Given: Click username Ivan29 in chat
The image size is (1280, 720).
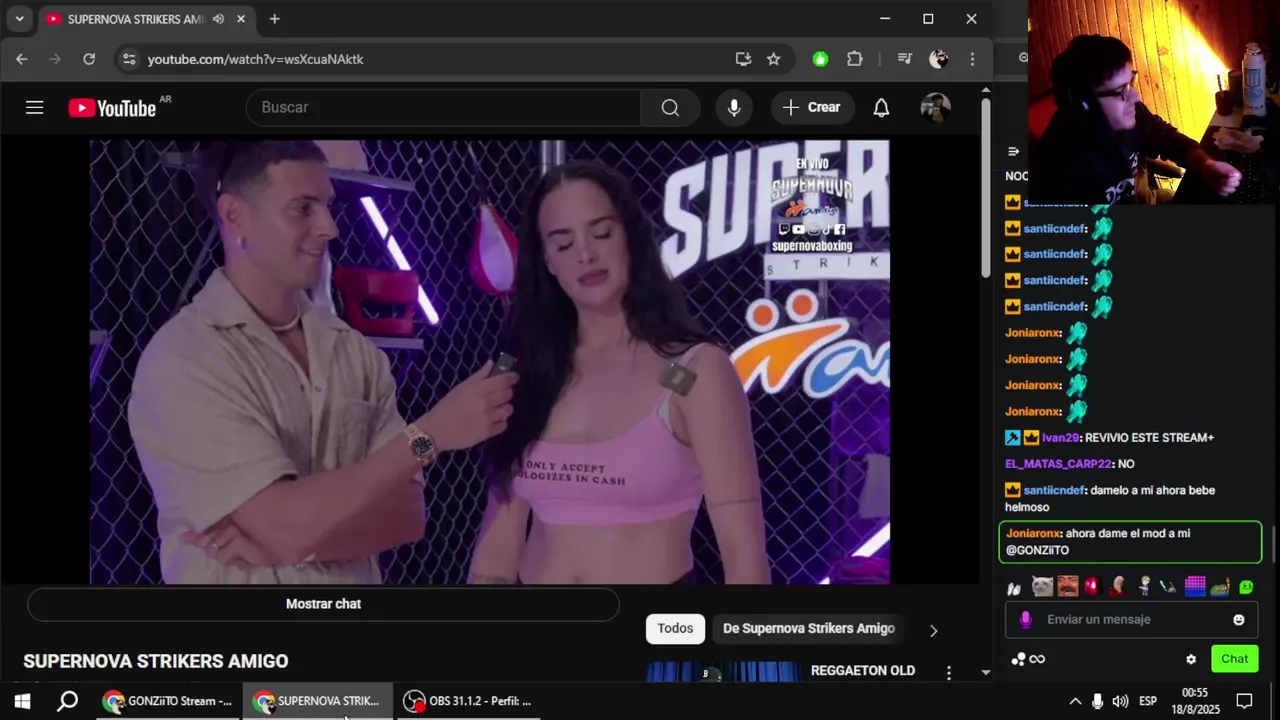Looking at the screenshot, I should tap(1060, 437).
